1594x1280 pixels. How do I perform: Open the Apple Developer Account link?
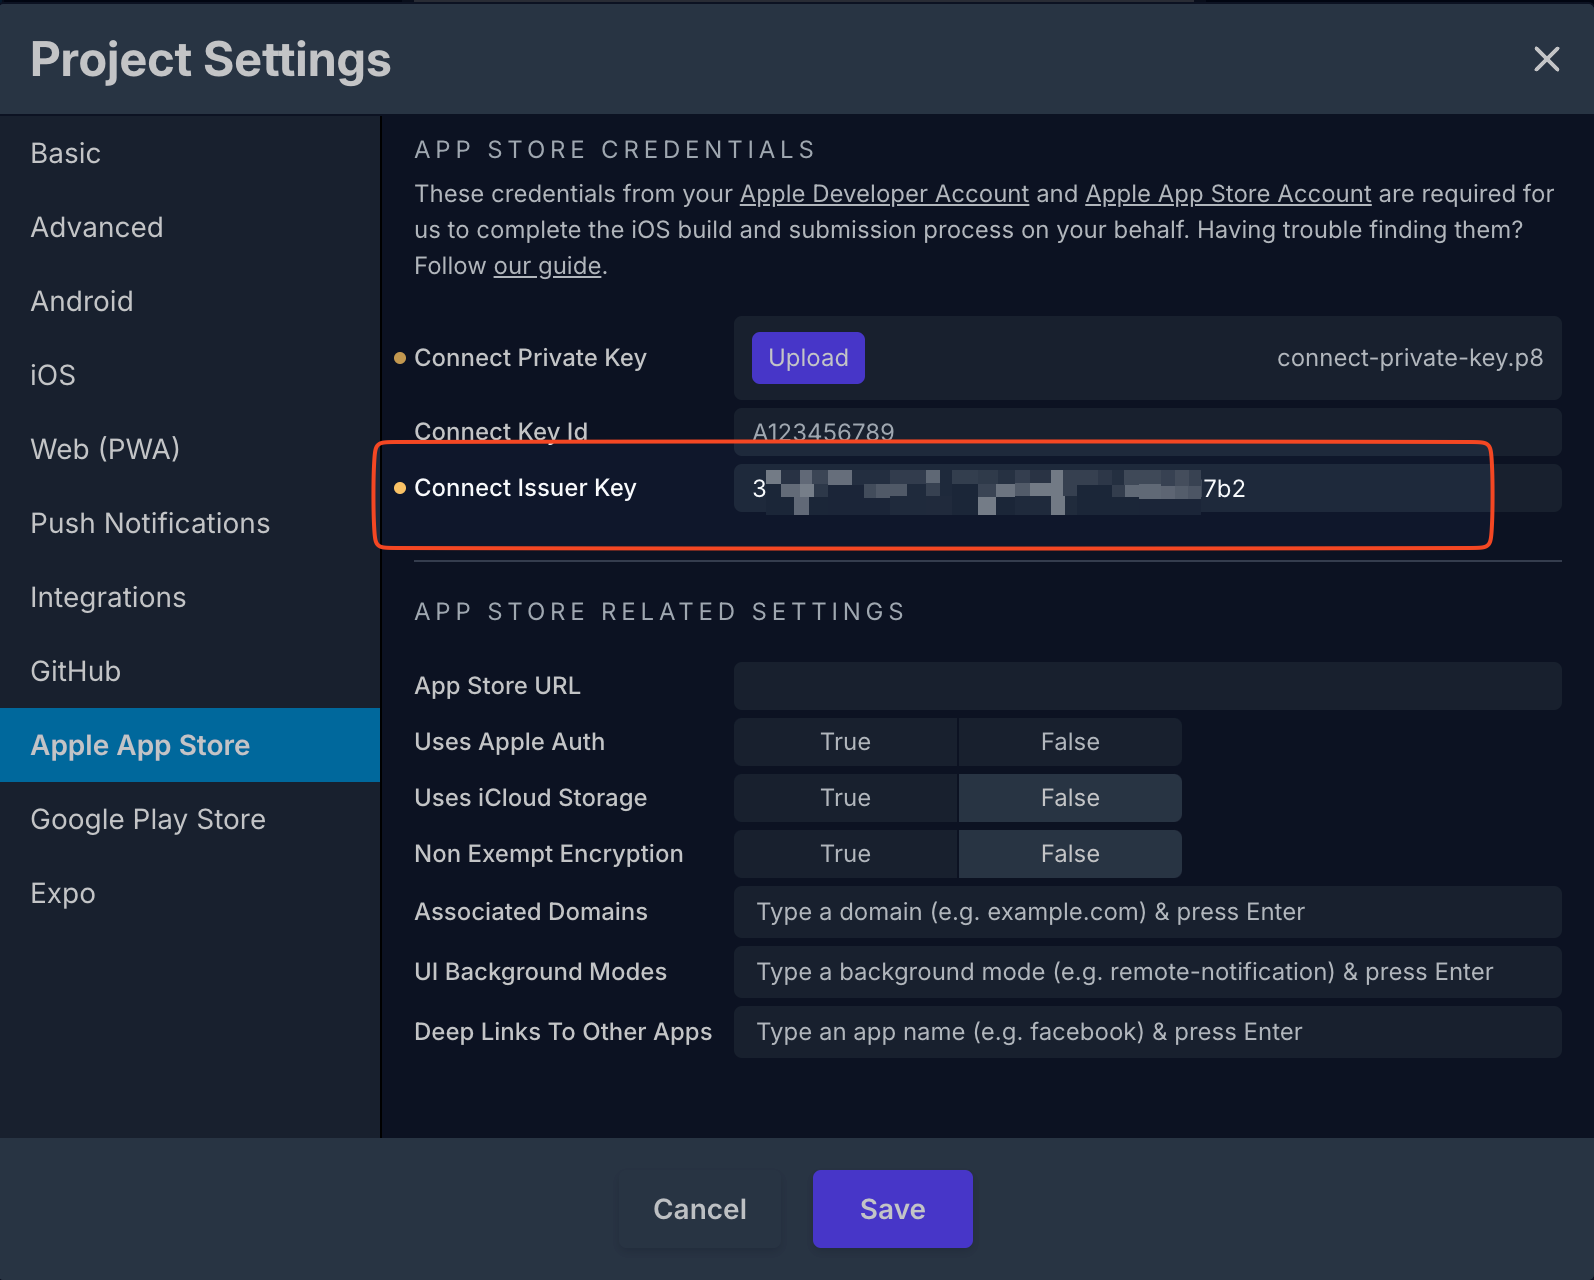pos(884,194)
